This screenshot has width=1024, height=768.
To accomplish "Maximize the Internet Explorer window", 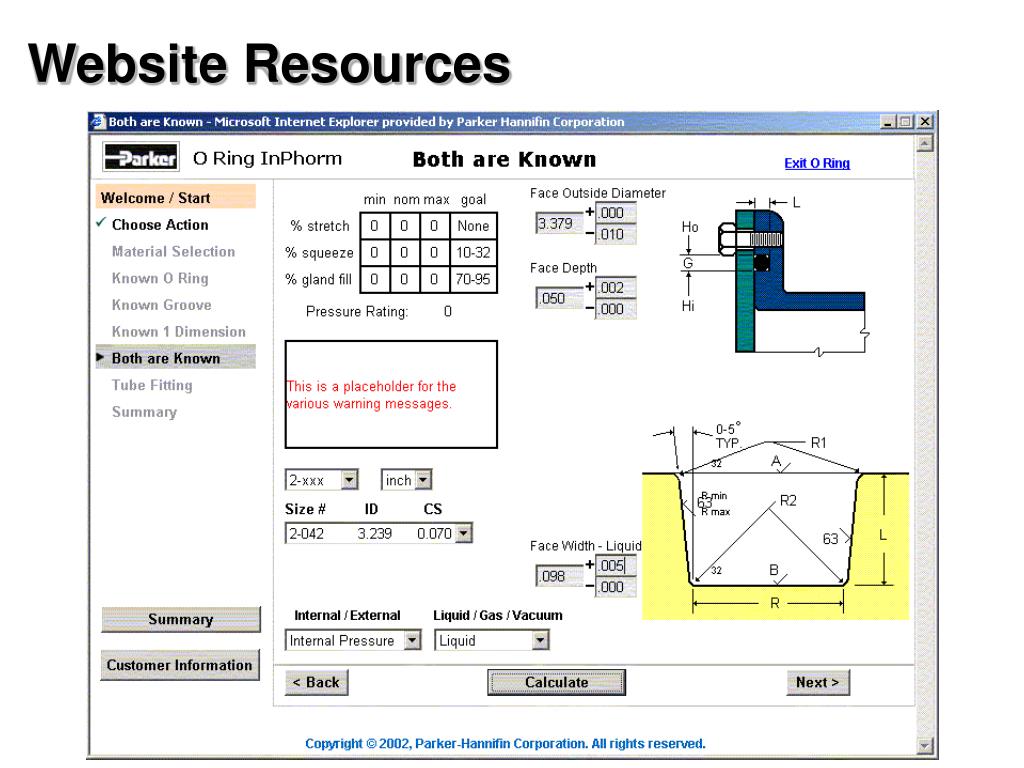I will (905, 121).
